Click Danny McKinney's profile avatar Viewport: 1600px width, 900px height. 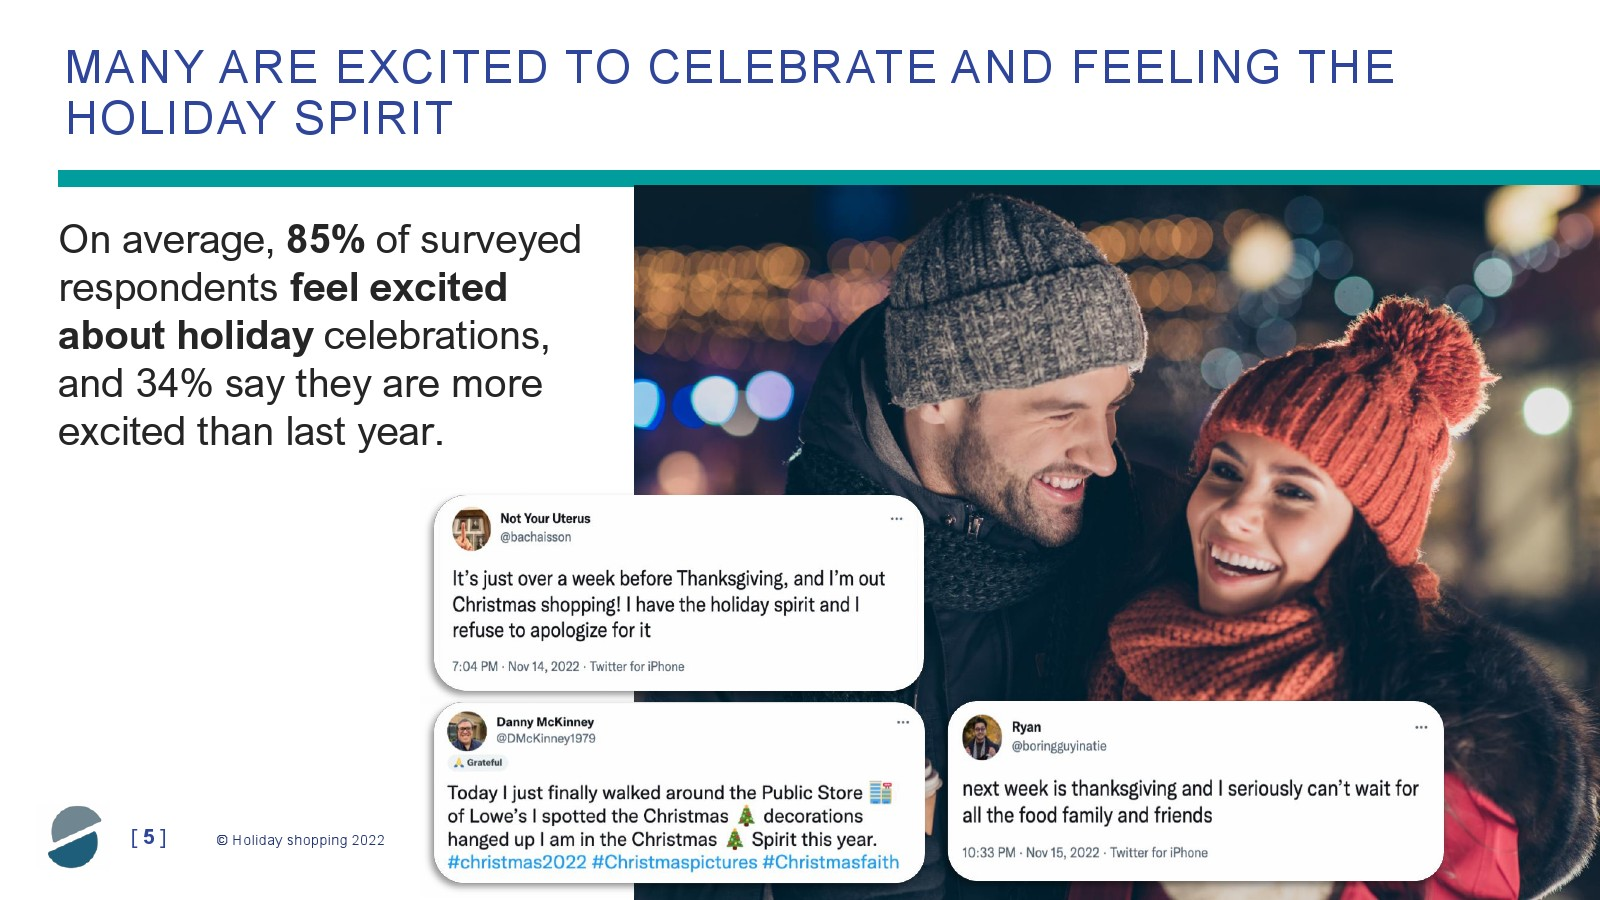tap(466, 731)
